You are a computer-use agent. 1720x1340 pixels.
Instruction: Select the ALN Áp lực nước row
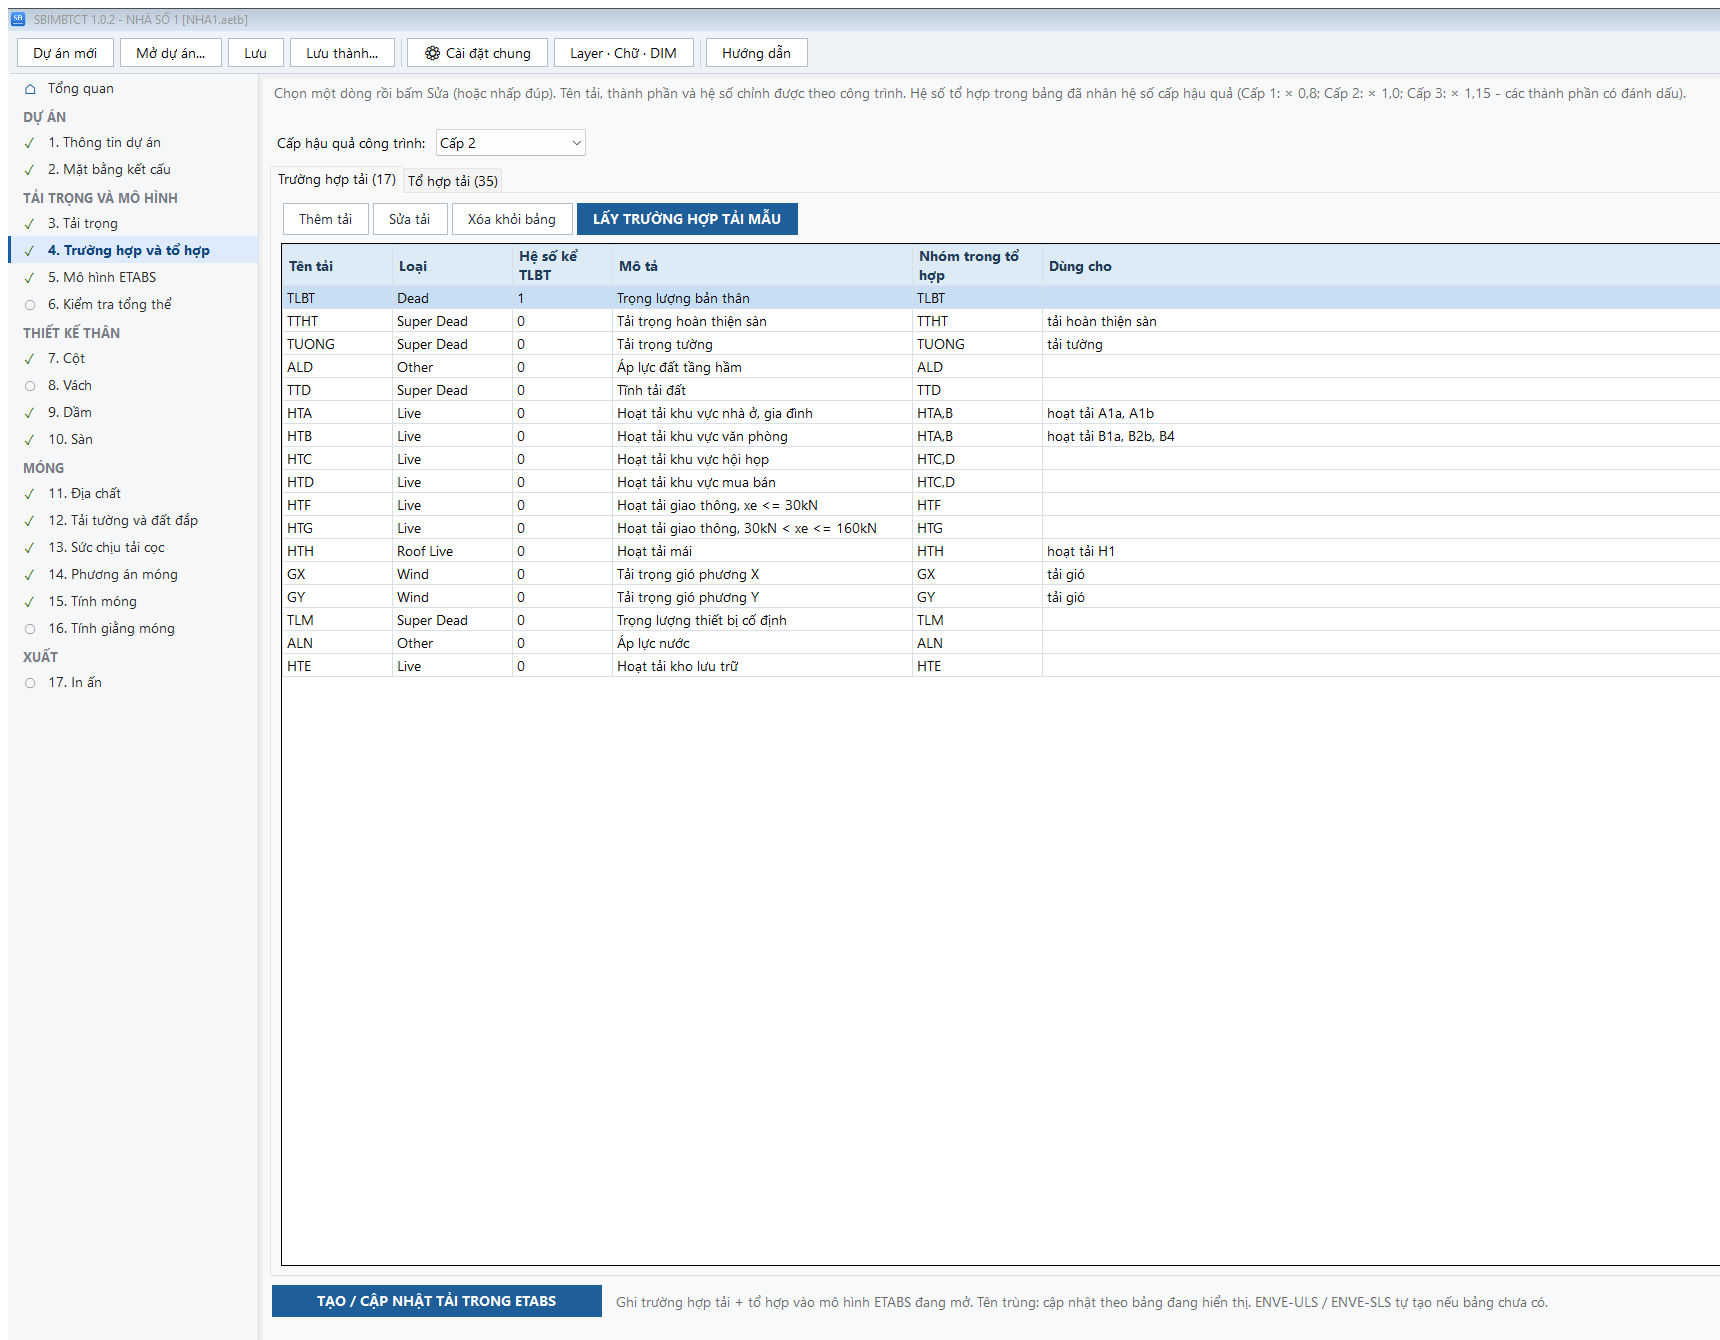(1000, 643)
